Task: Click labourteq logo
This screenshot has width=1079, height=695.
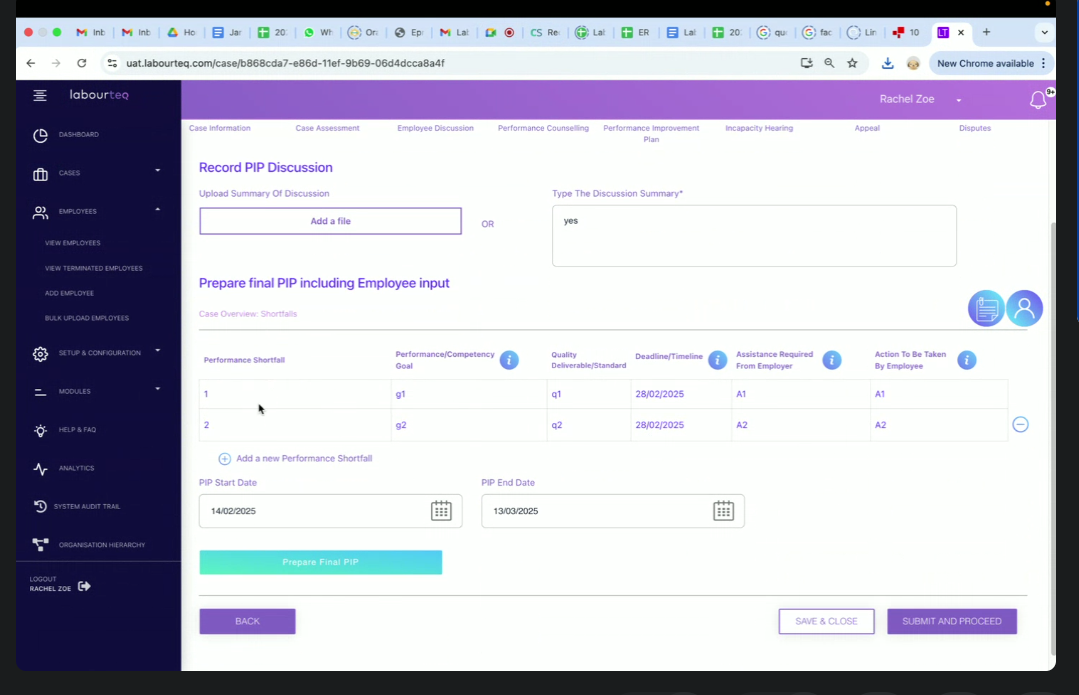Action: pyautogui.click(x=99, y=95)
